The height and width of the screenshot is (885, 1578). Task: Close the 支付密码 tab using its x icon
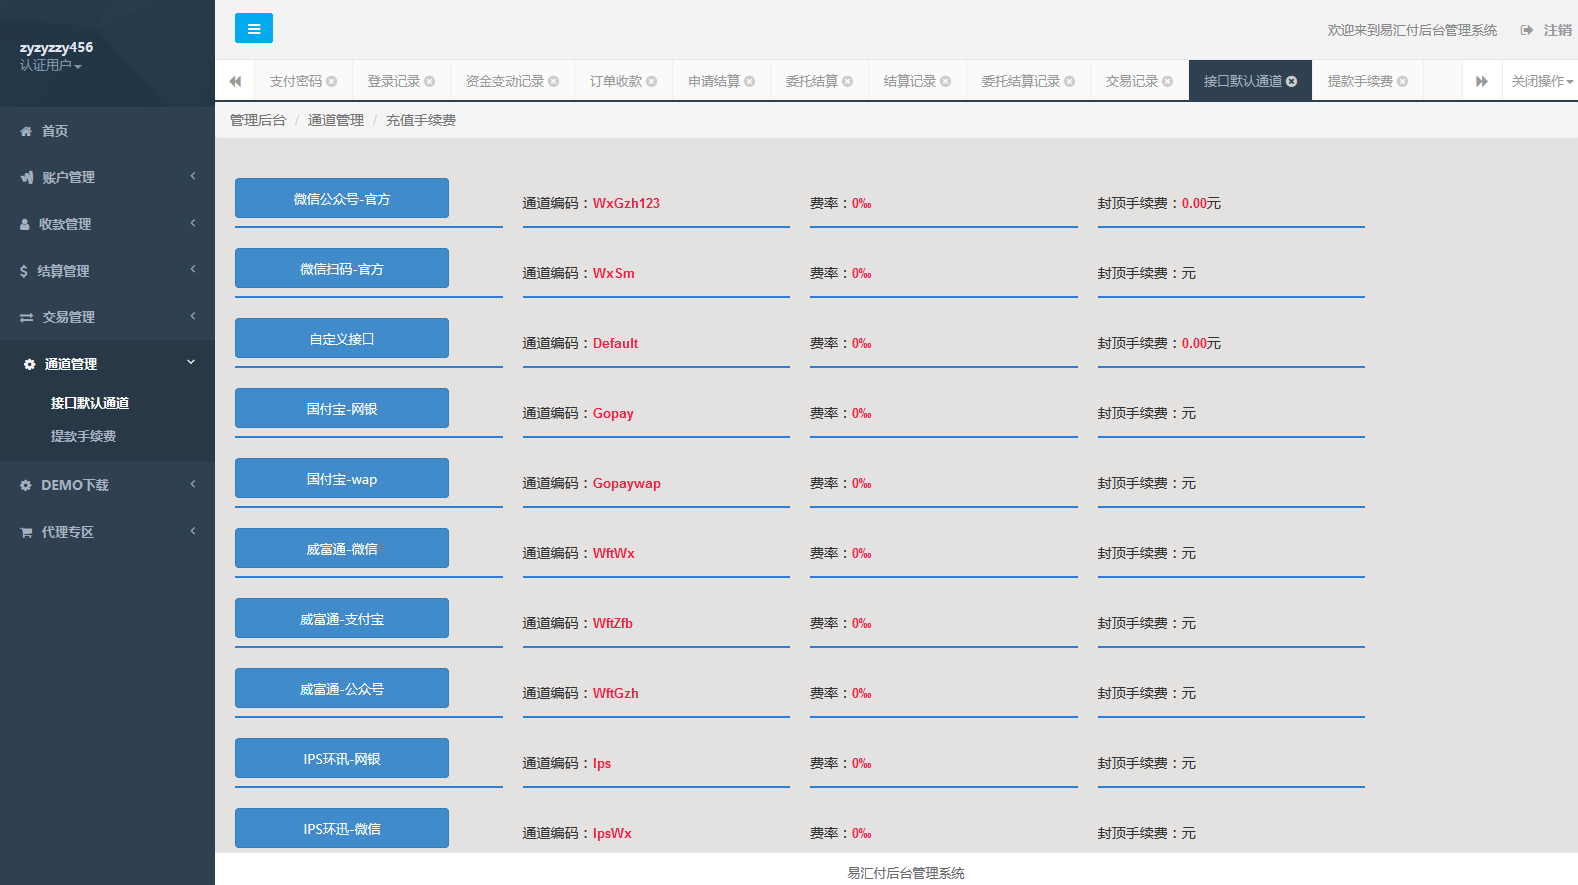pyautogui.click(x=332, y=82)
